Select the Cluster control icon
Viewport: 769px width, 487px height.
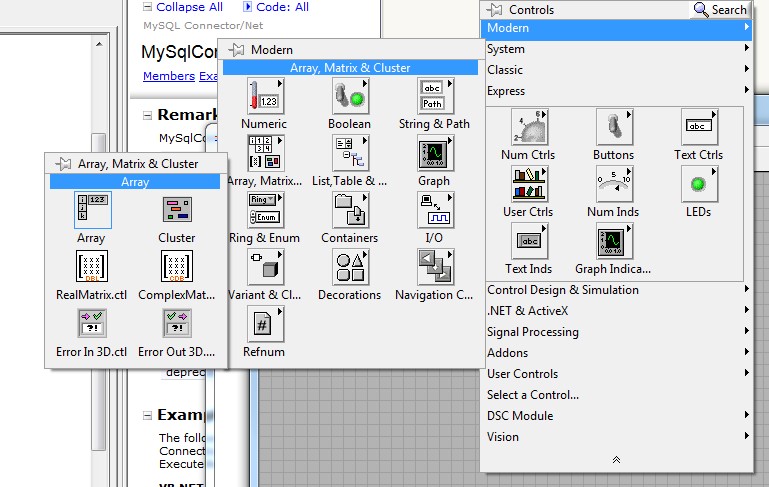point(177,210)
